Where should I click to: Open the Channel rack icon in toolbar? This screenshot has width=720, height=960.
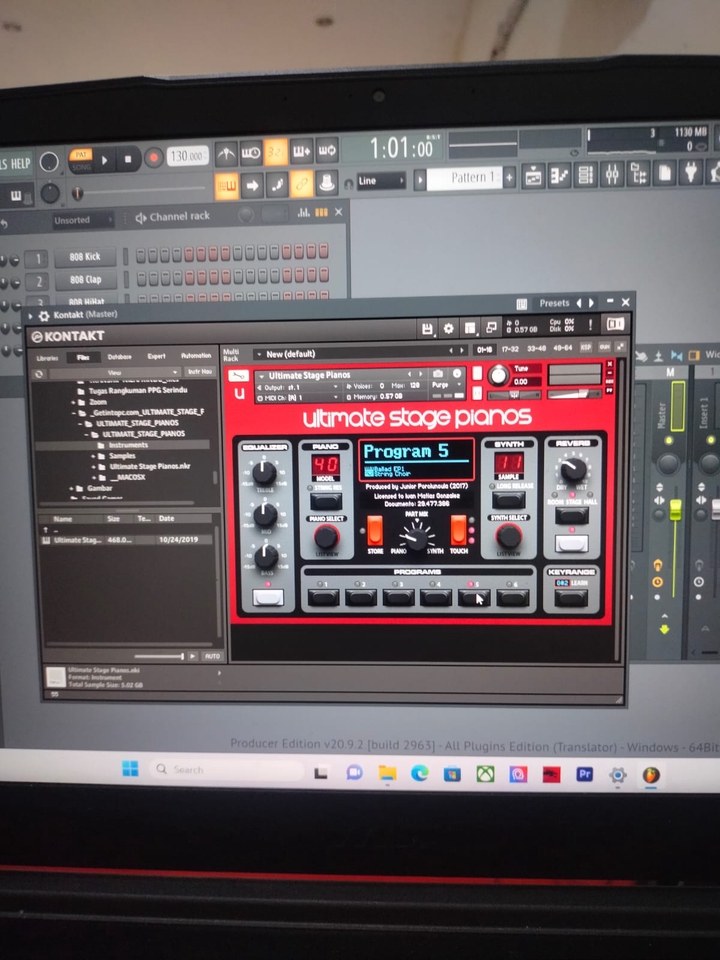point(585,176)
